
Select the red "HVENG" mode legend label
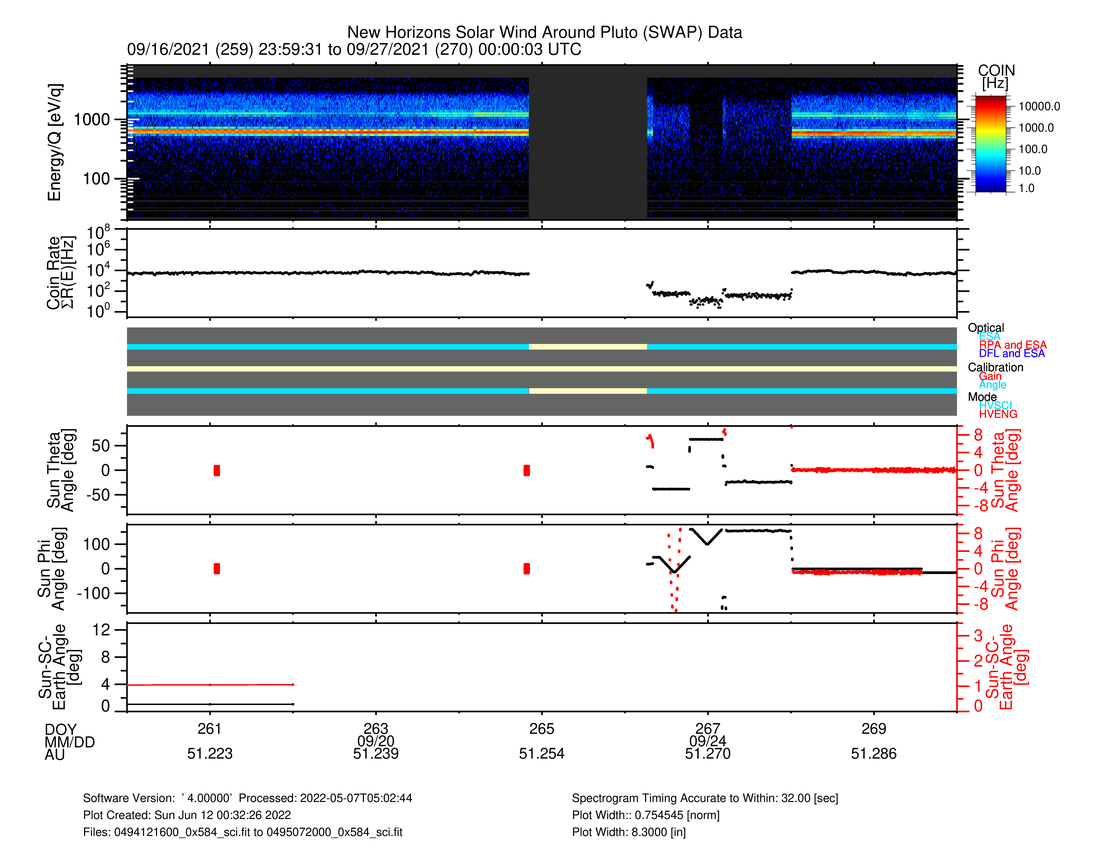point(1000,414)
